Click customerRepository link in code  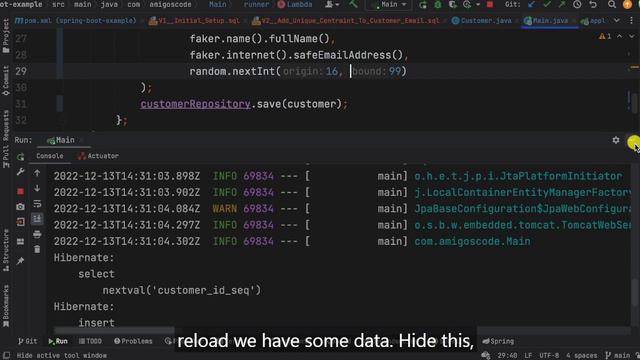tap(195, 104)
